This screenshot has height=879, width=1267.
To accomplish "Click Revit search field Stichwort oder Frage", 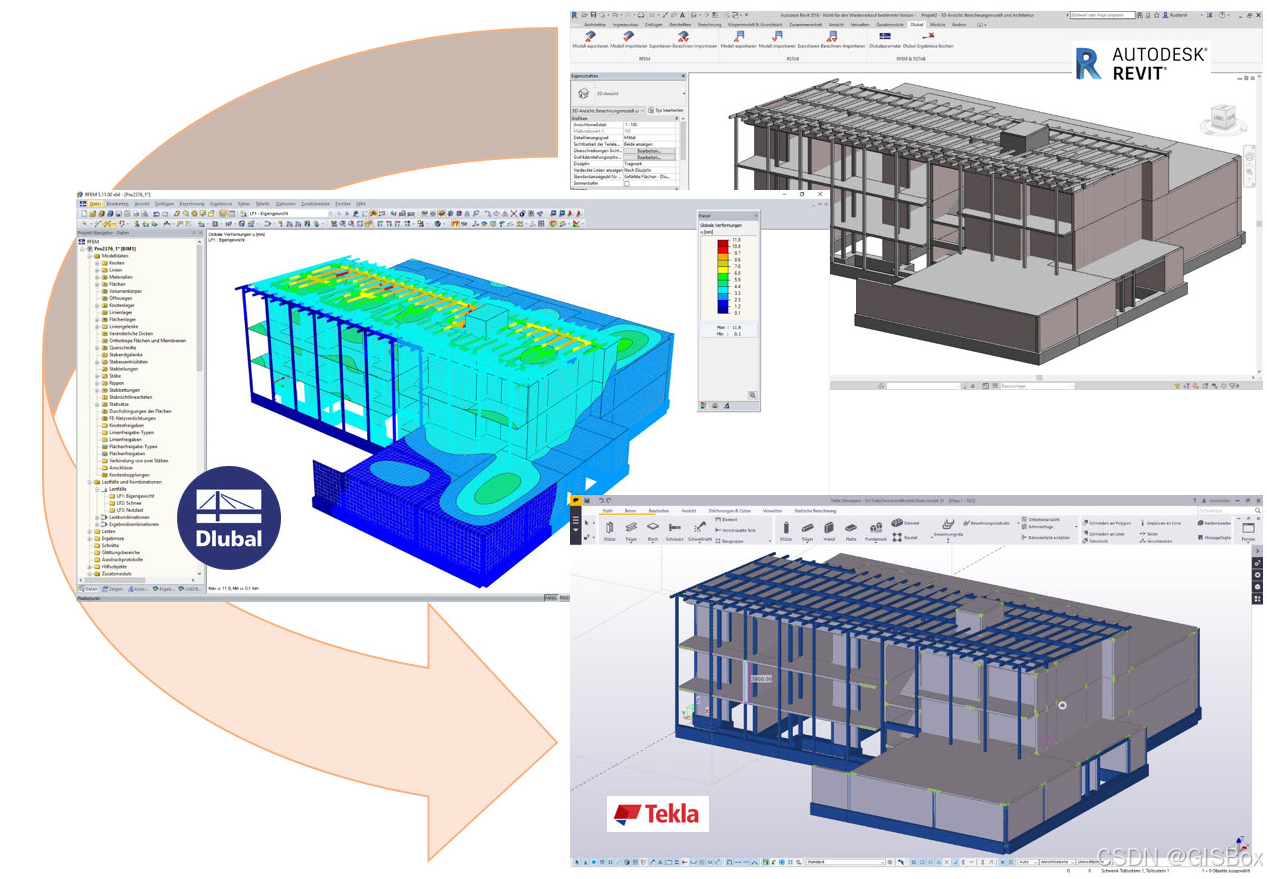I will (1100, 15).
